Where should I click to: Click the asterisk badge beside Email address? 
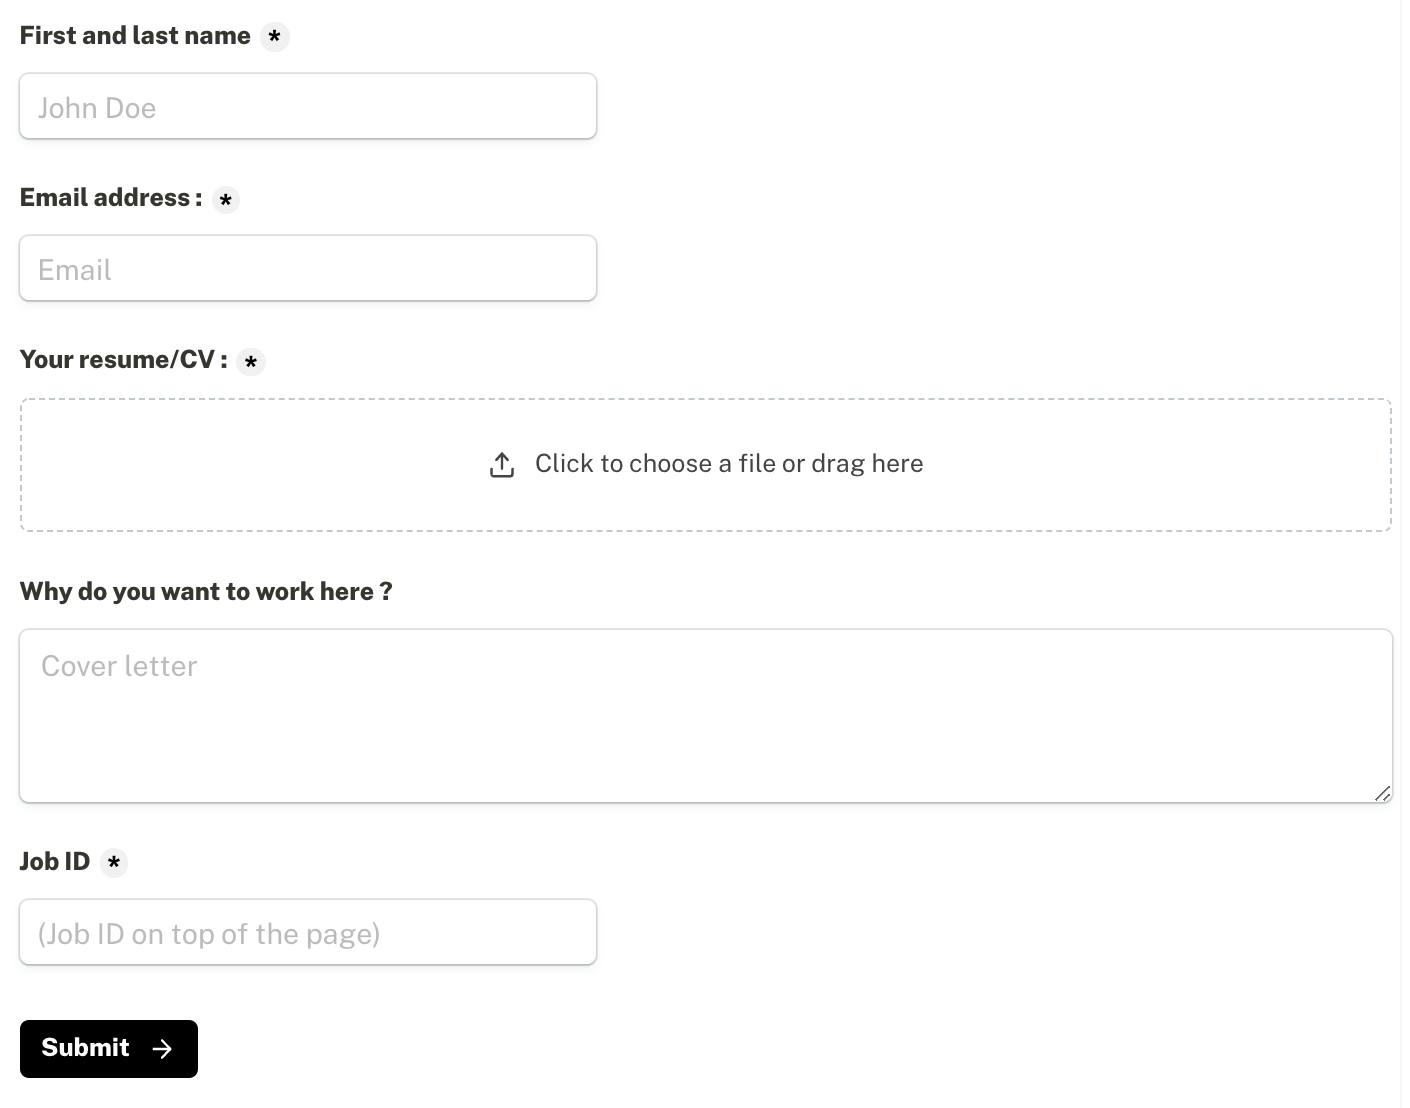click(x=226, y=200)
